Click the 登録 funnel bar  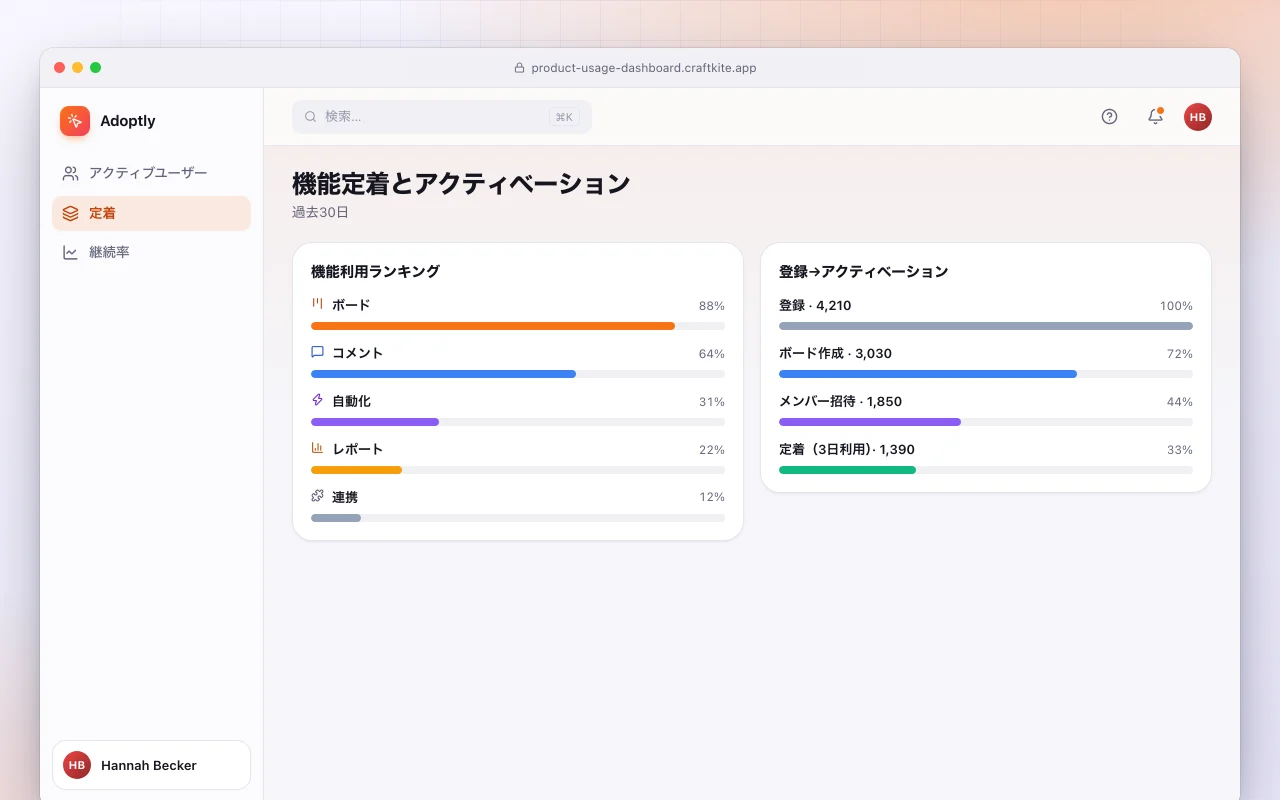(986, 326)
